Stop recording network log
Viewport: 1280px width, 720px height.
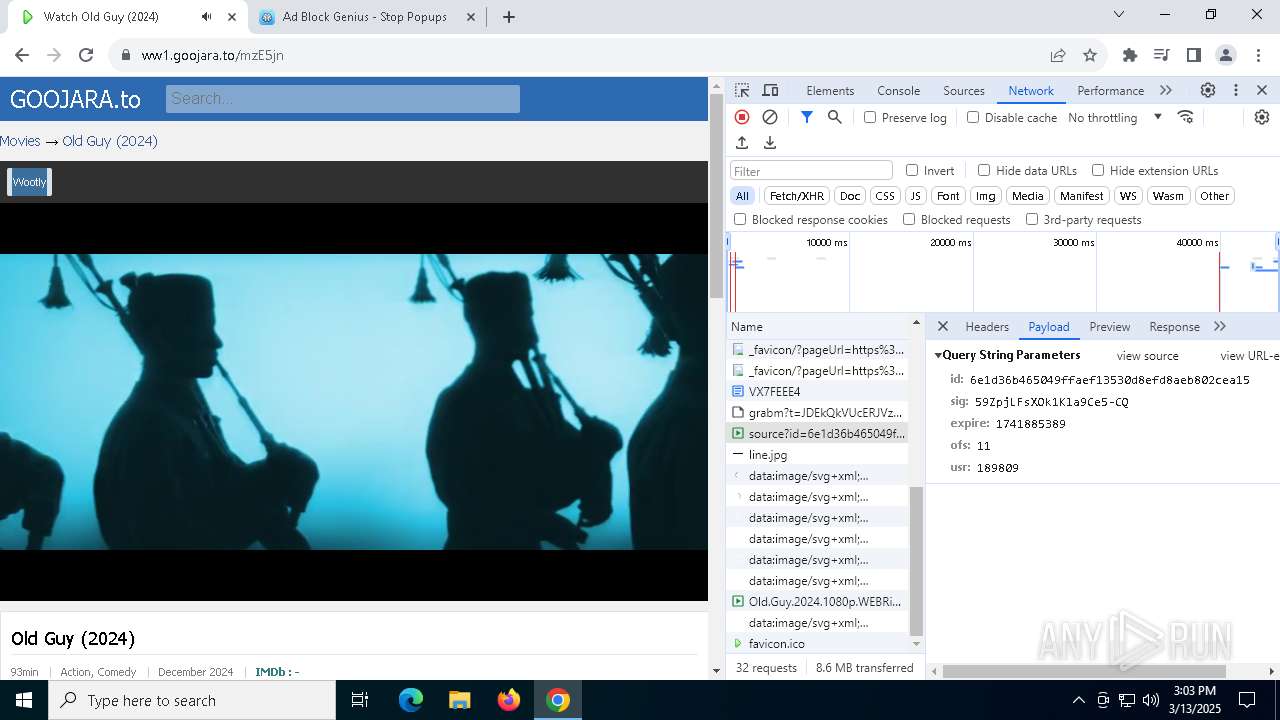pyautogui.click(x=742, y=117)
